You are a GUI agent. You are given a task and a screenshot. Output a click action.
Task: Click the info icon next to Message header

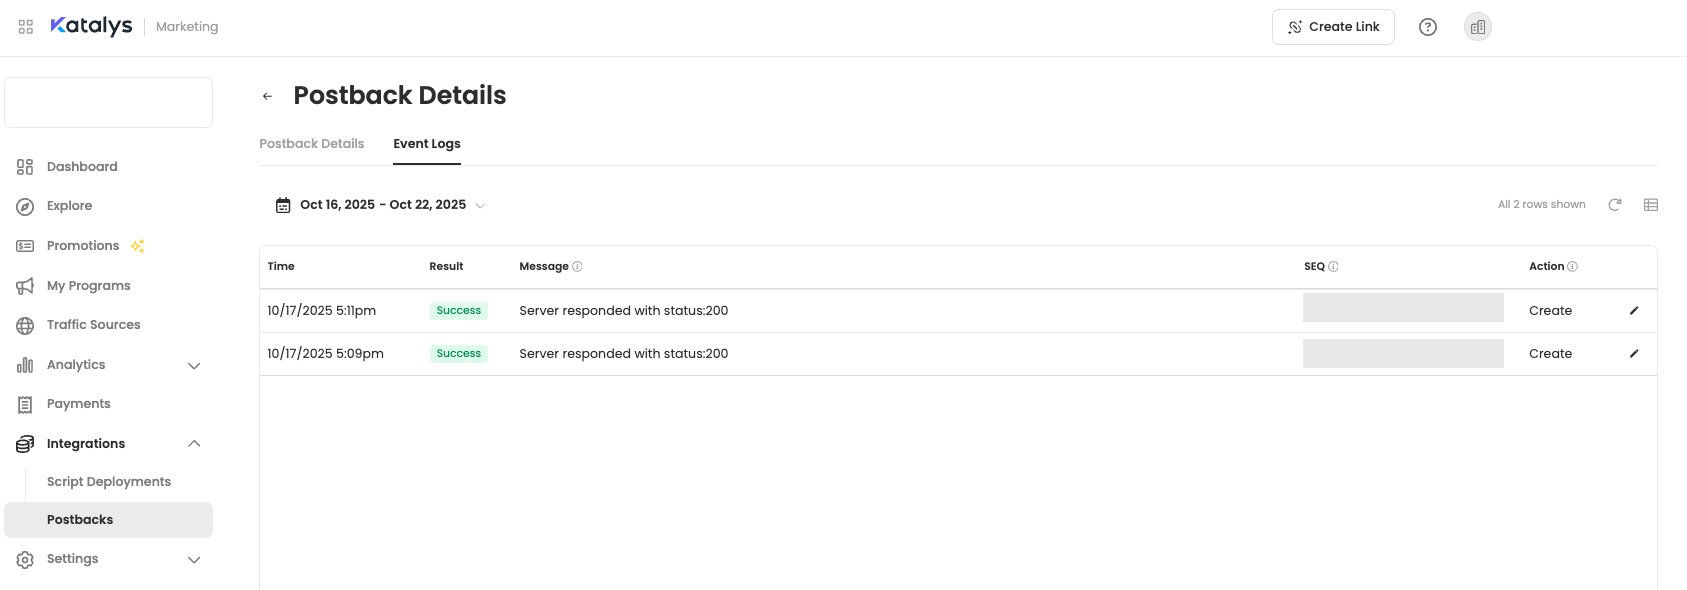tap(579, 266)
